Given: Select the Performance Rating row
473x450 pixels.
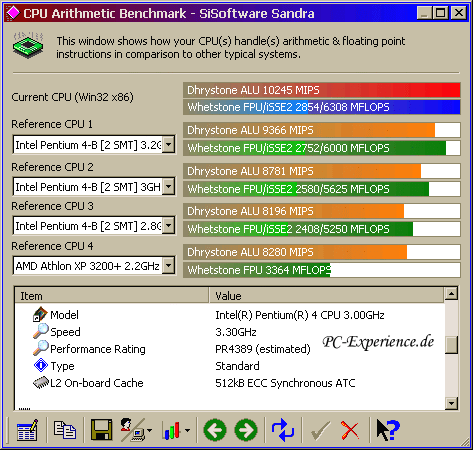Looking at the screenshot, I should tap(230, 349).
